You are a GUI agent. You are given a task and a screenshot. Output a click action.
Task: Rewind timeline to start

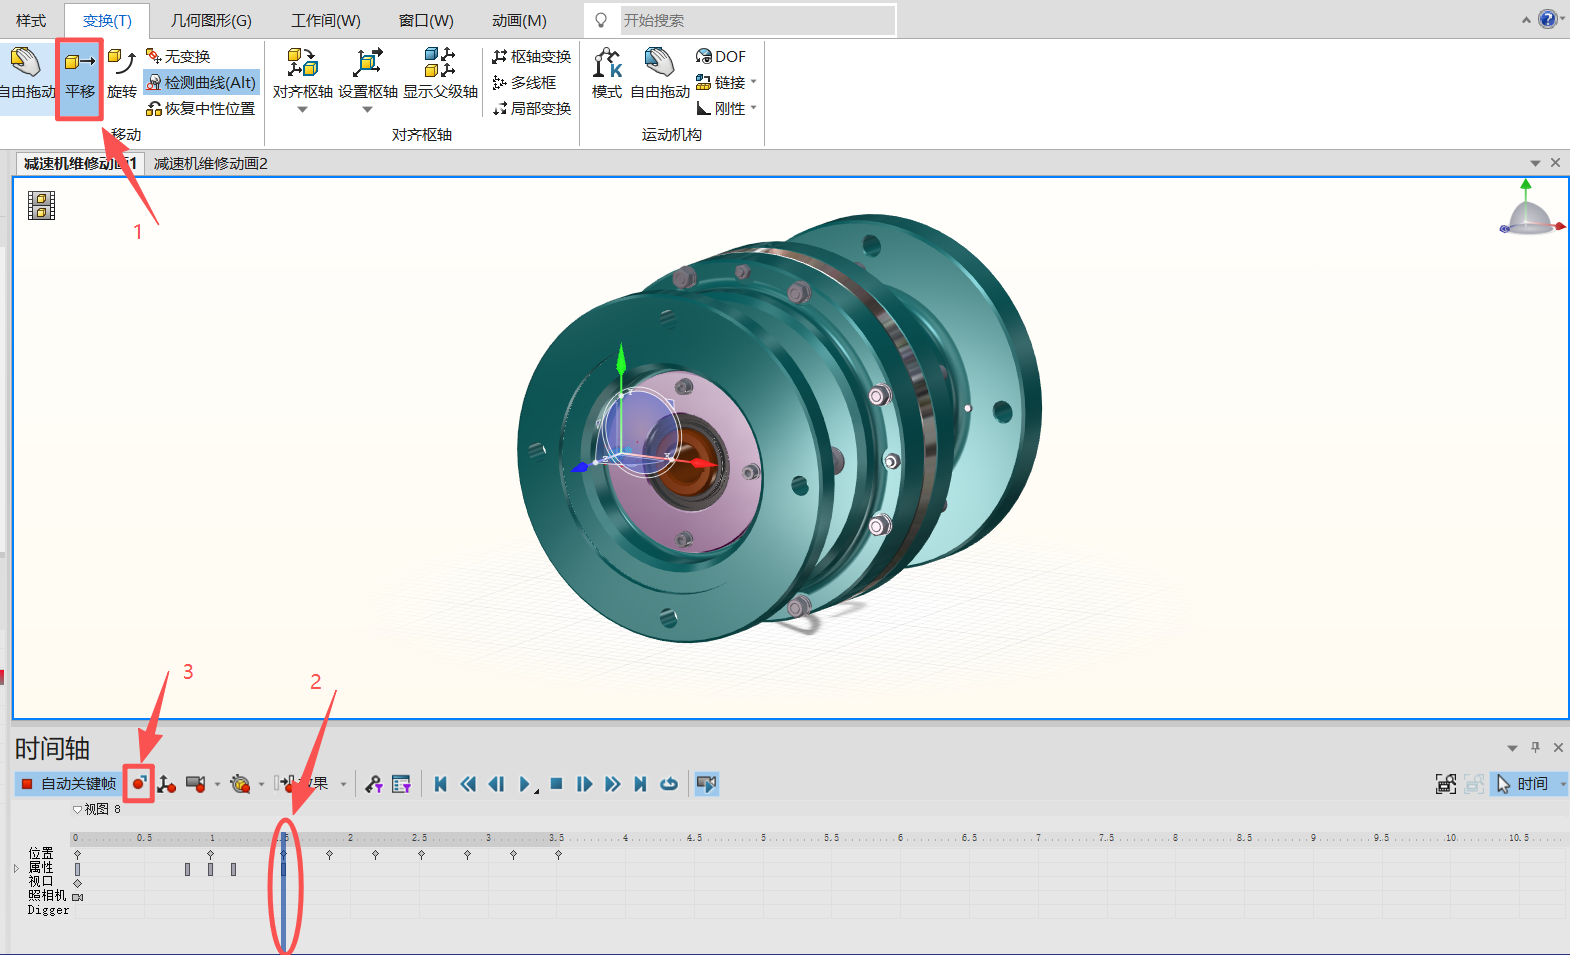[x=441, y=784]
